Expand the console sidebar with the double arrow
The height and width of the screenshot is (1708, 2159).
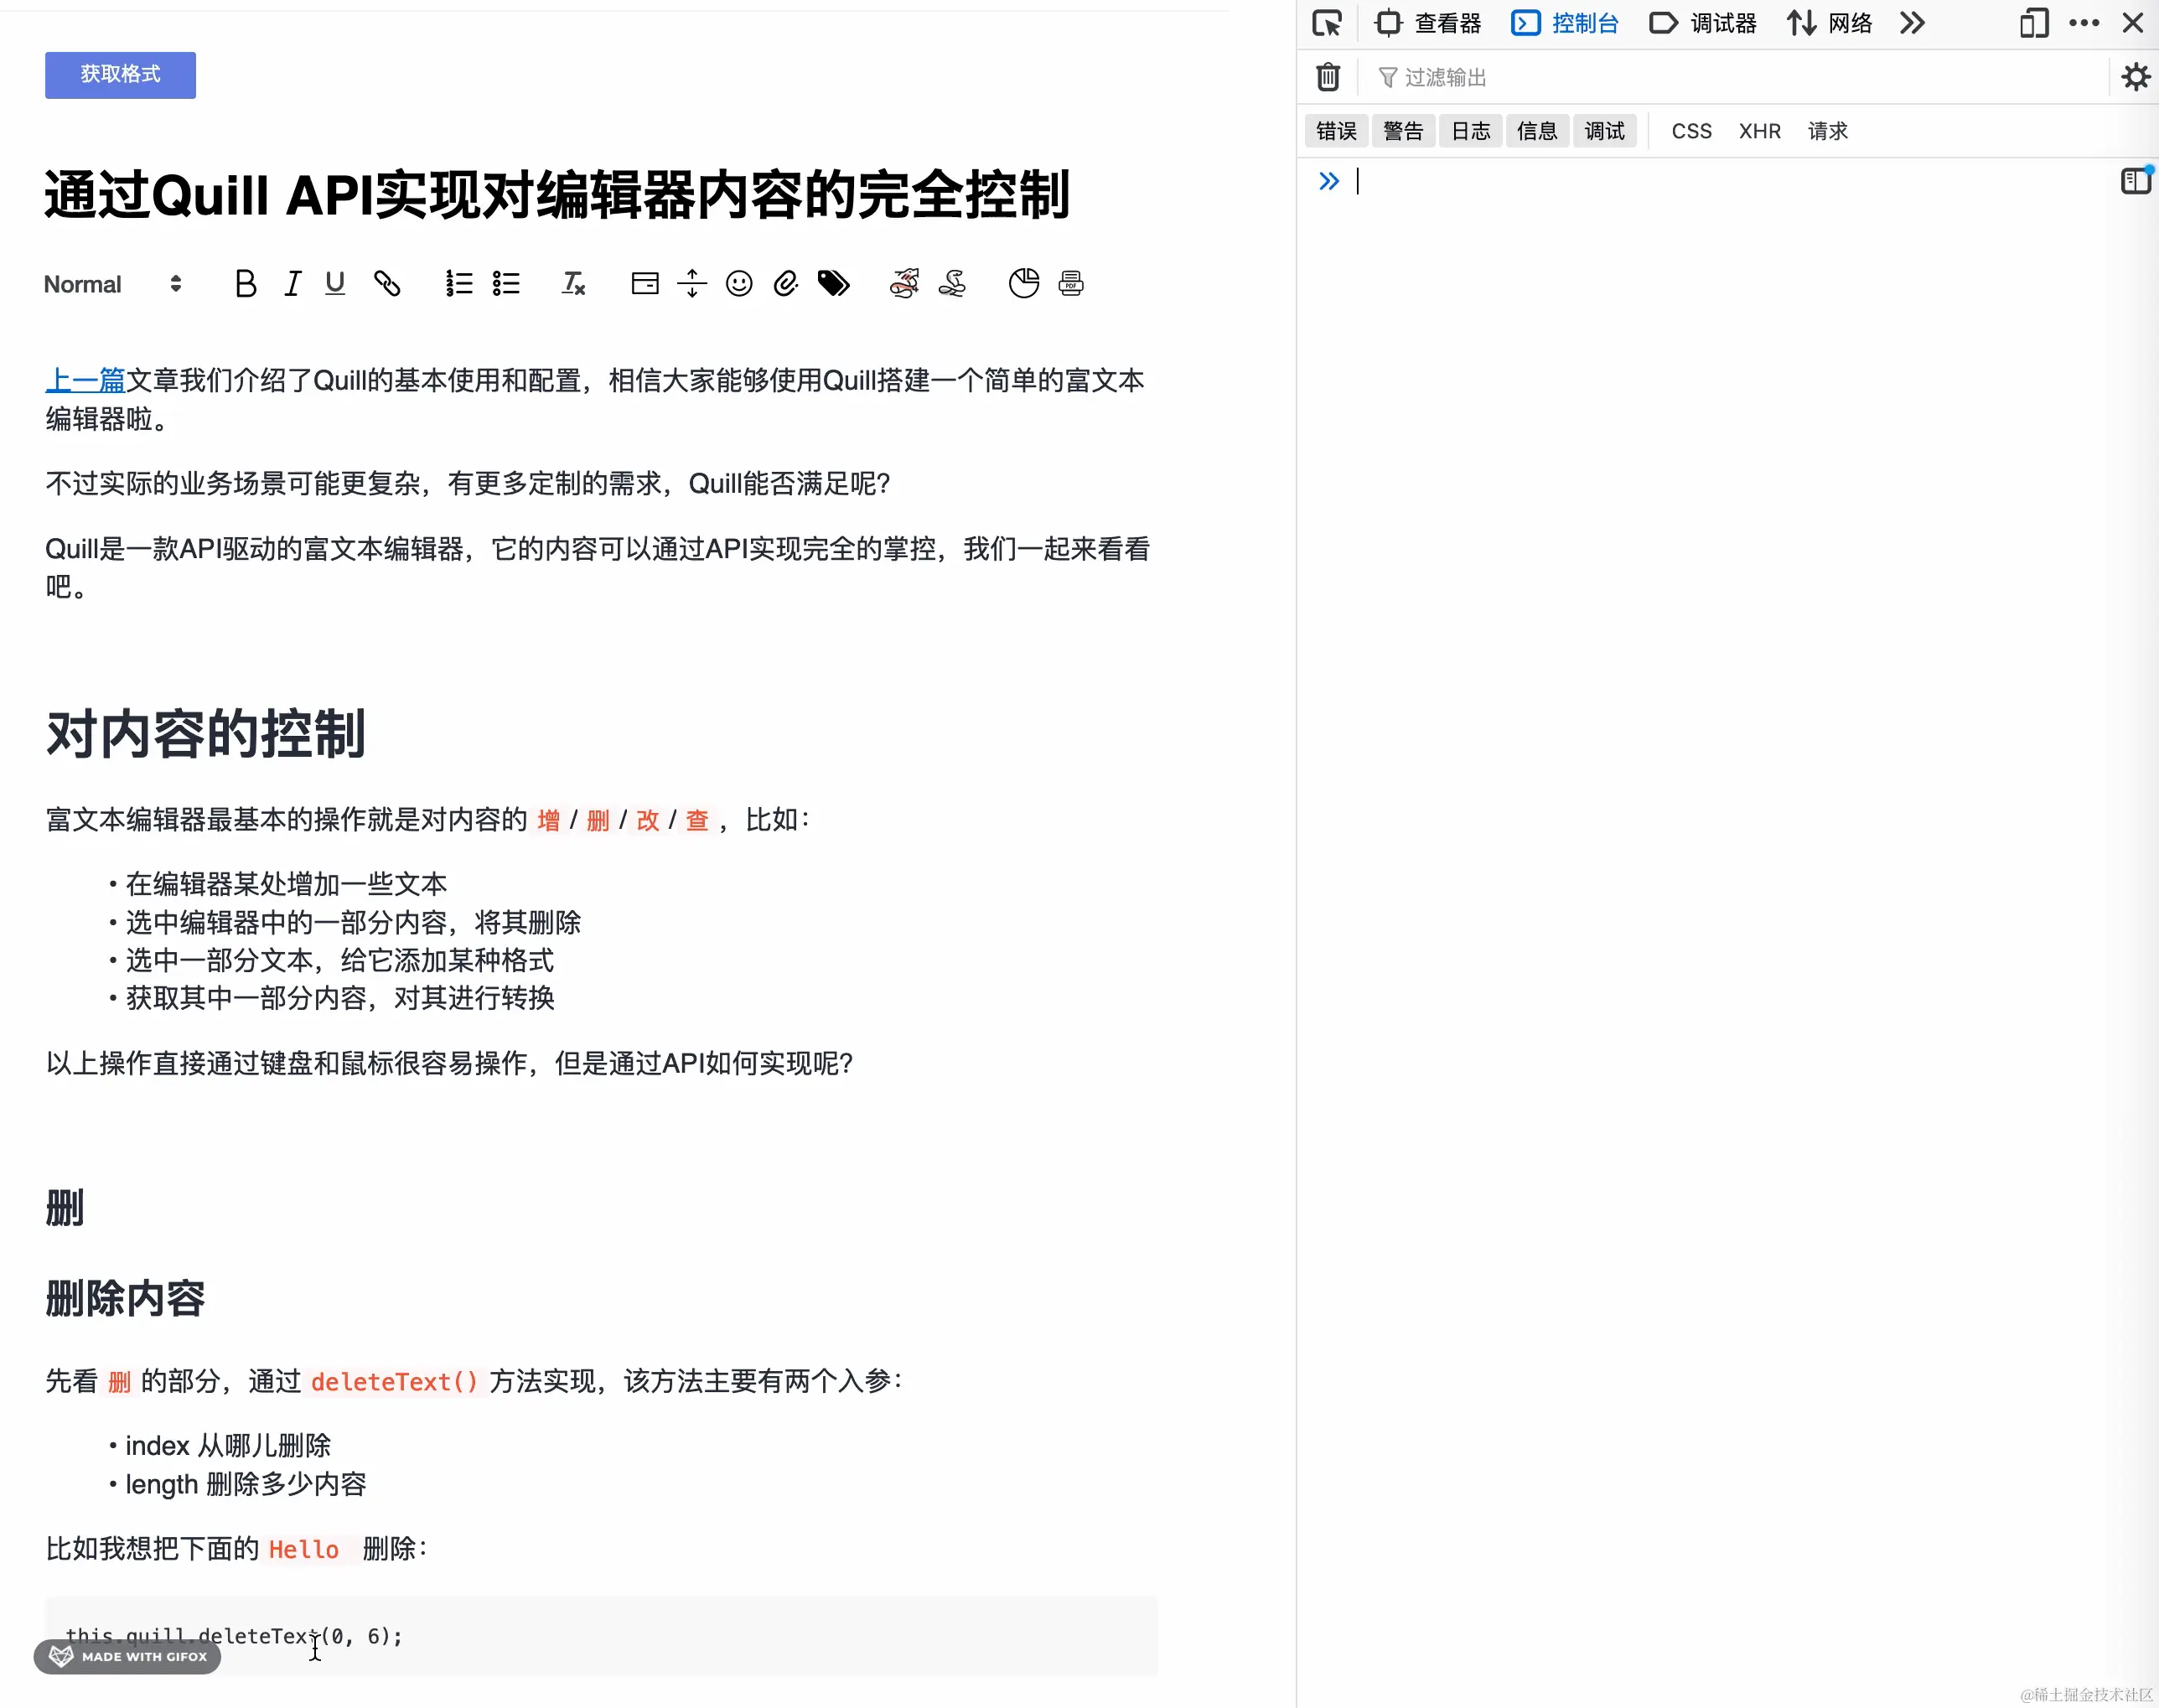tap(1330, 181)
